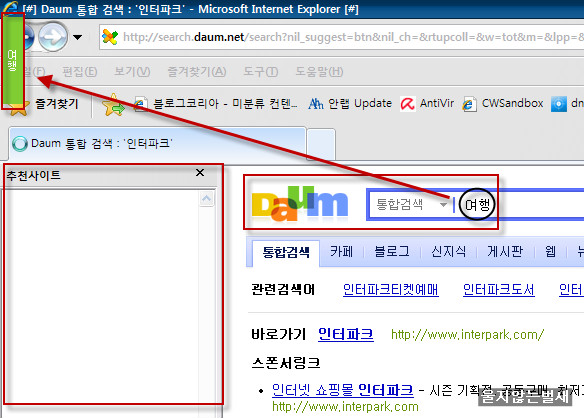
Task: Click the add-to-favorites star arrow icon
Action: [x=113, y=105]
